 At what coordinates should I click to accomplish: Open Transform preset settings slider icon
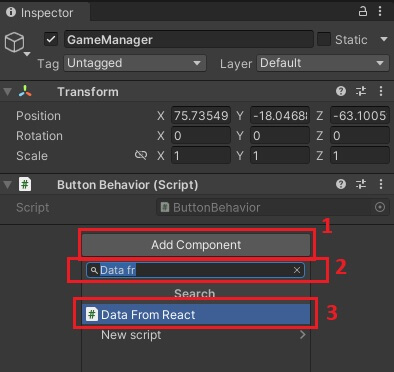coord(361,91)
